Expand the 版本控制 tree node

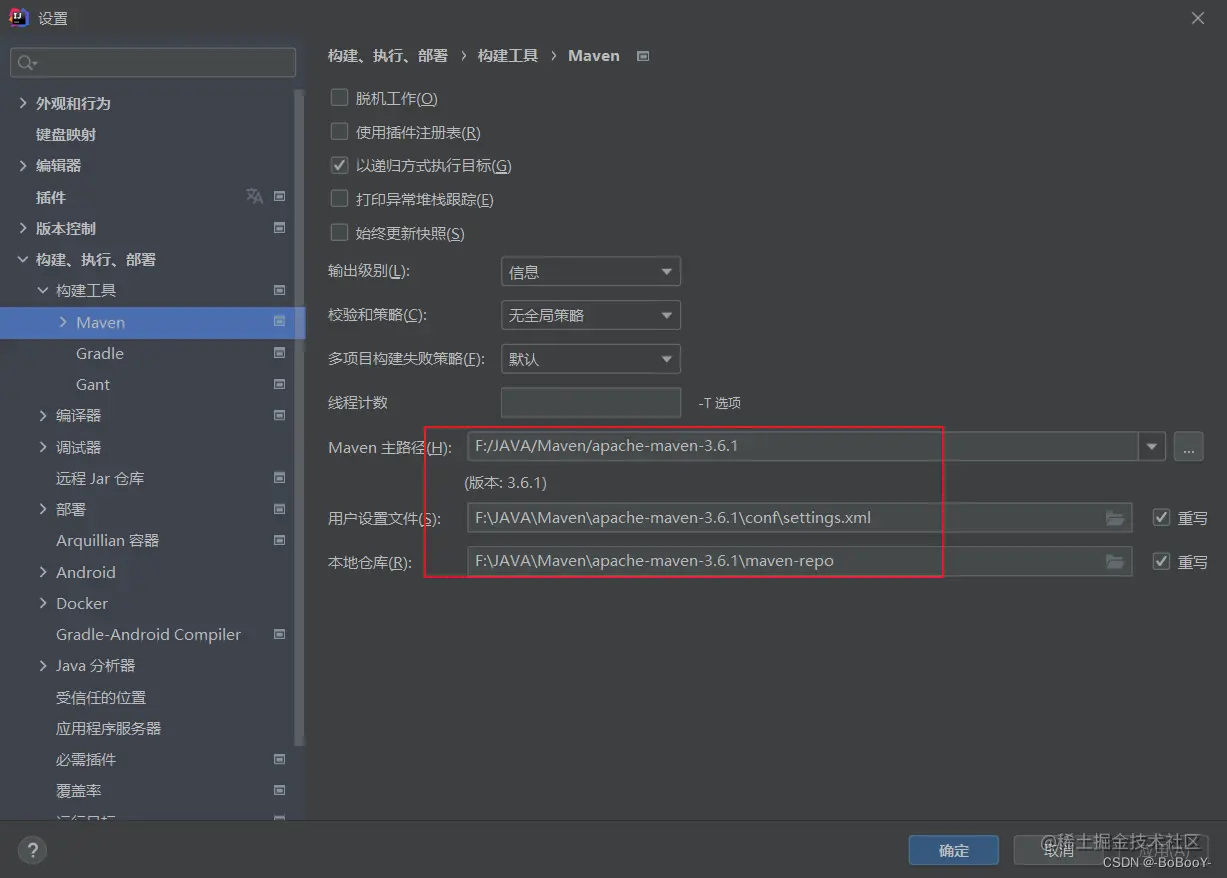(23, 228)
